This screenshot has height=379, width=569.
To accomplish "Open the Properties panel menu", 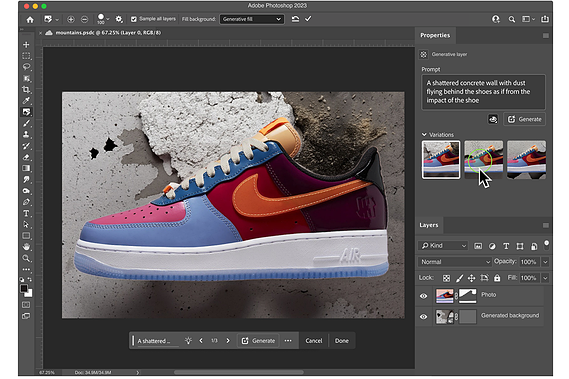I will click(545, 36).
